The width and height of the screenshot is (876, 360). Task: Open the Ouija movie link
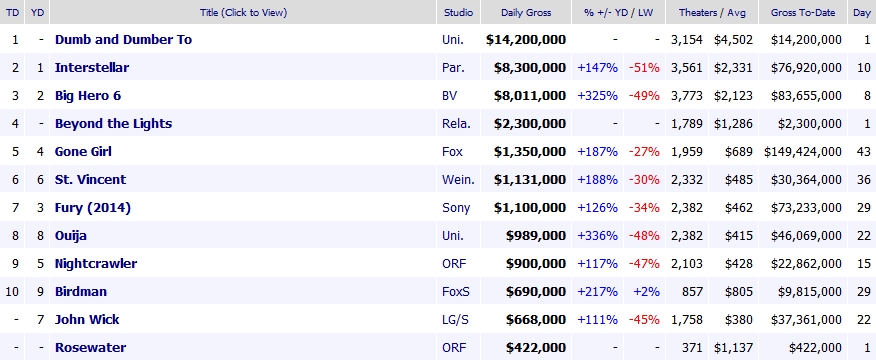70,235
